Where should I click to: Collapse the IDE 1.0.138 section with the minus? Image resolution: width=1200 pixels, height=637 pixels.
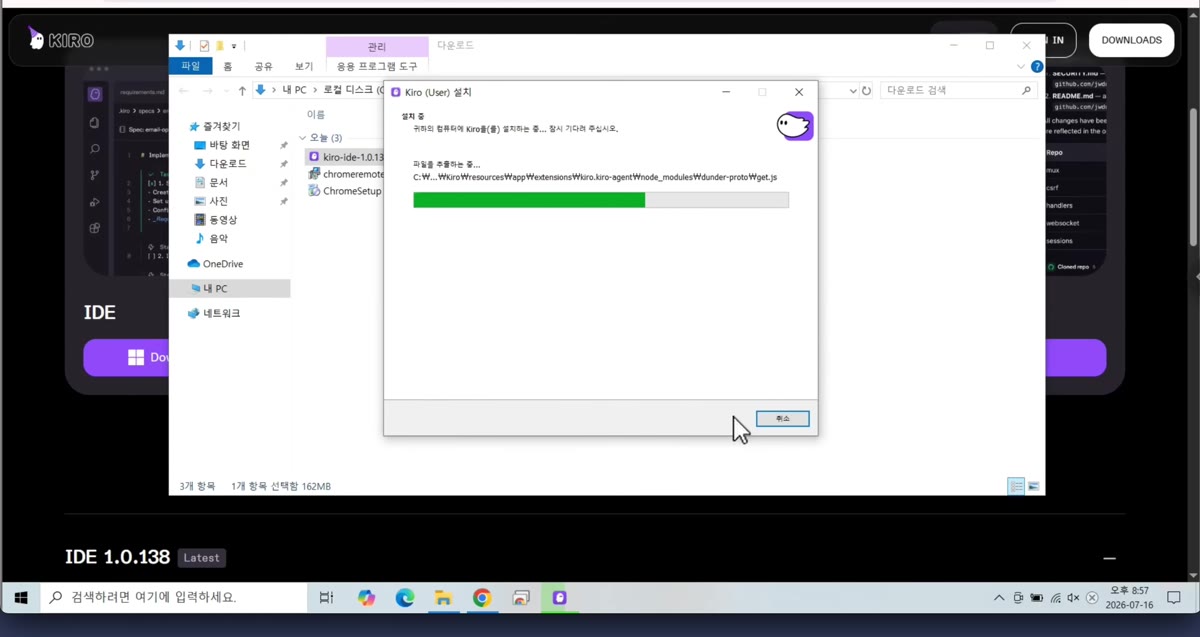tap(1109, 558)
